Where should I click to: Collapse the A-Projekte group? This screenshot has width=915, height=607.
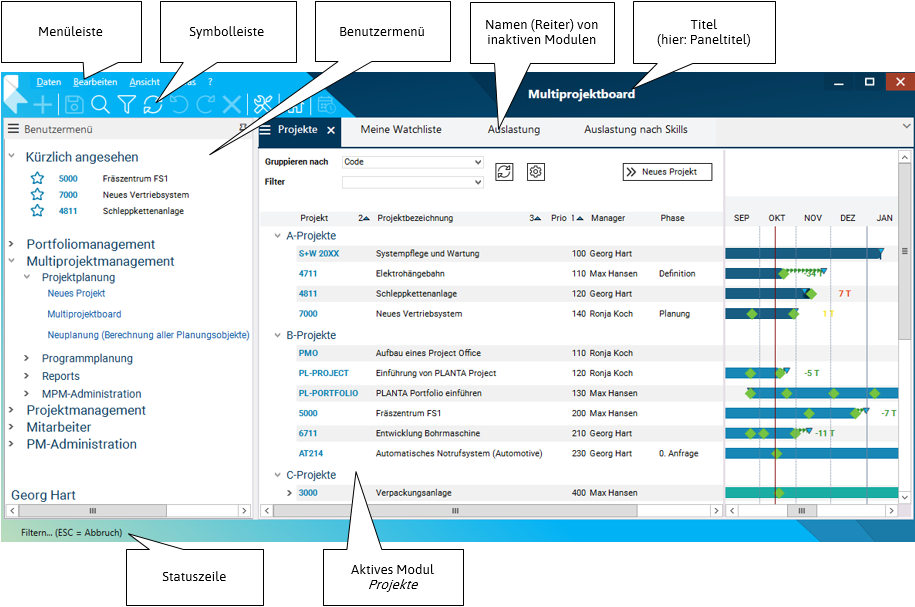click(x=277, y=236)
